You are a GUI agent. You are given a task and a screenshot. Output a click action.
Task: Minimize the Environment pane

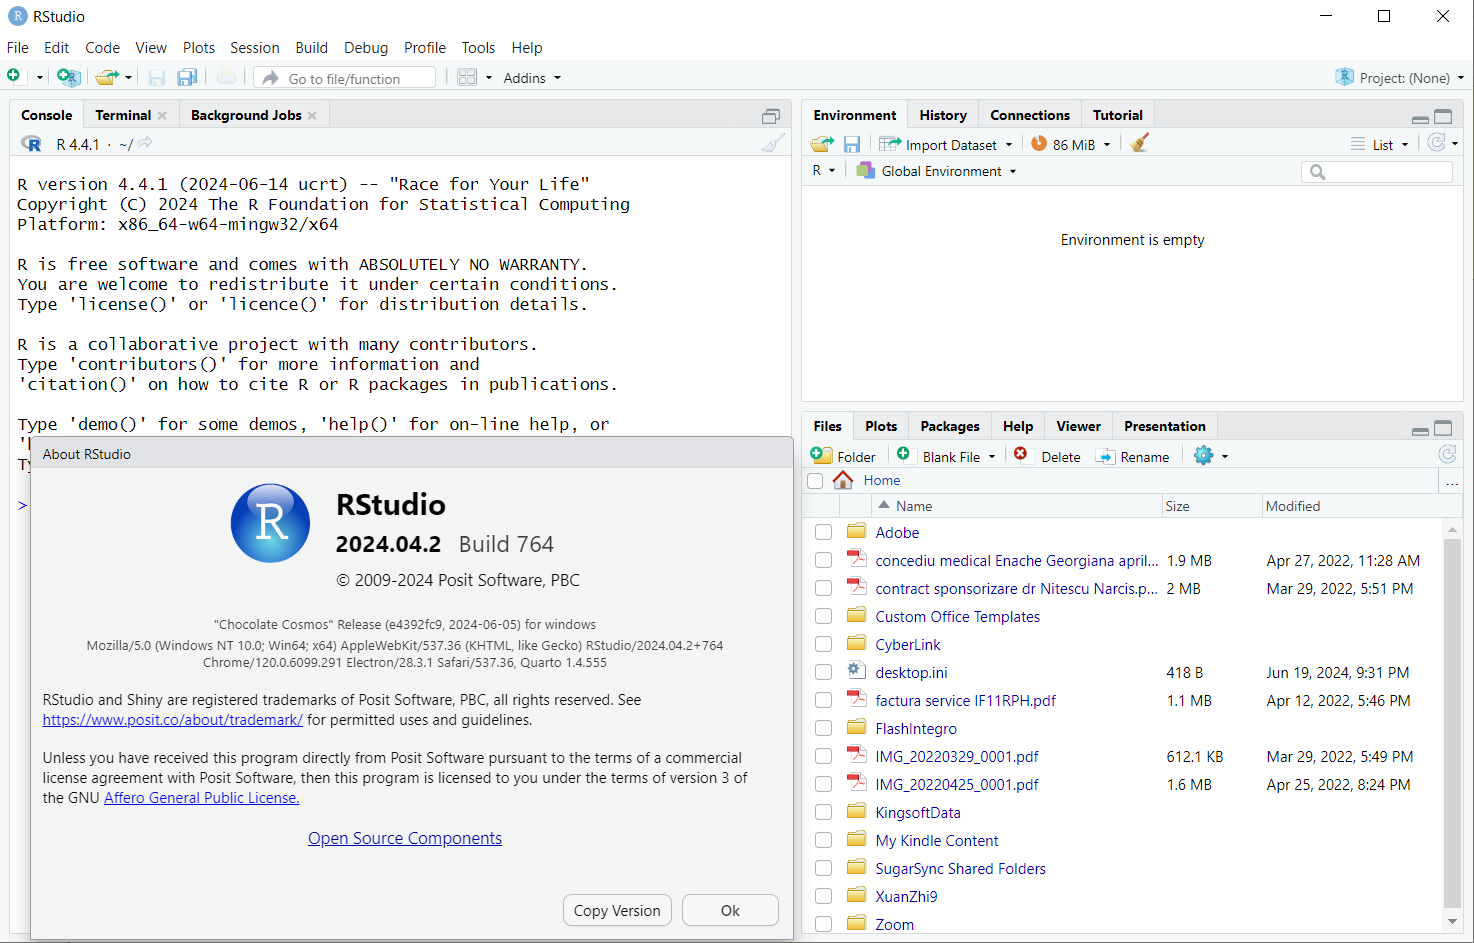pos(1420,118)
